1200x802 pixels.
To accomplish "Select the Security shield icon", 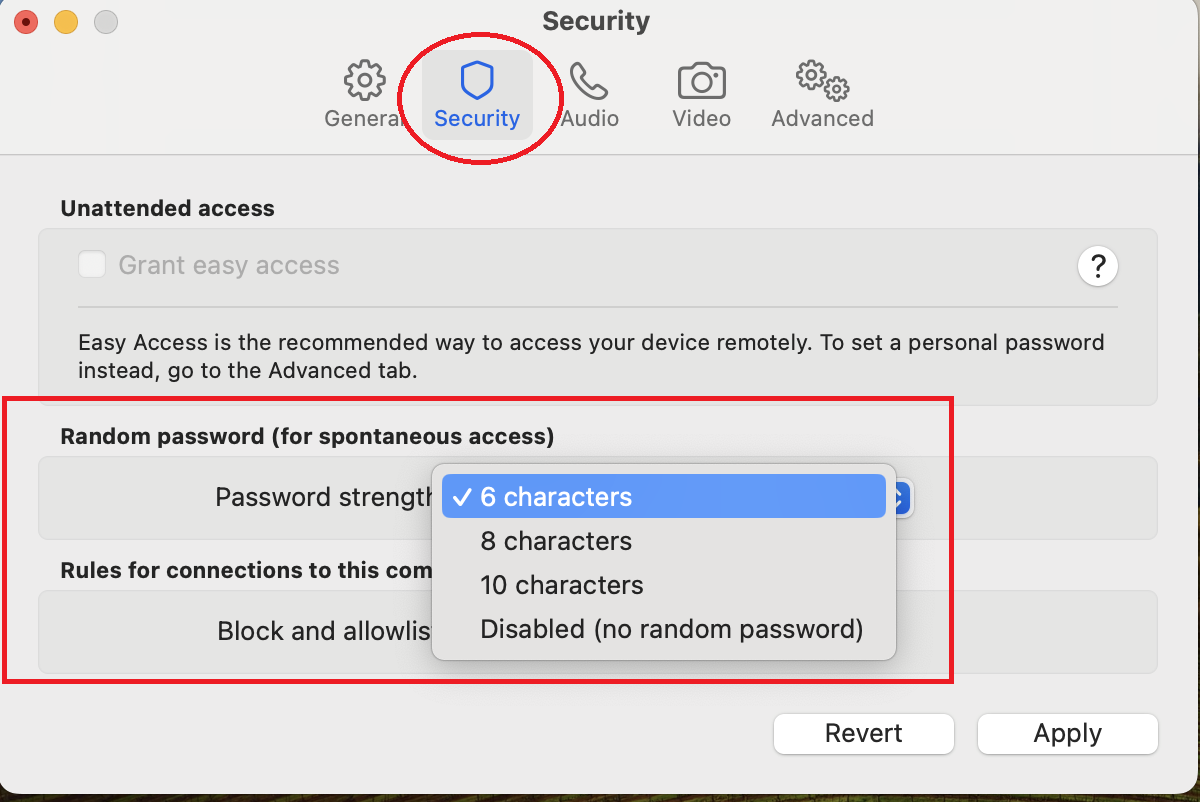I will (477, 80).
